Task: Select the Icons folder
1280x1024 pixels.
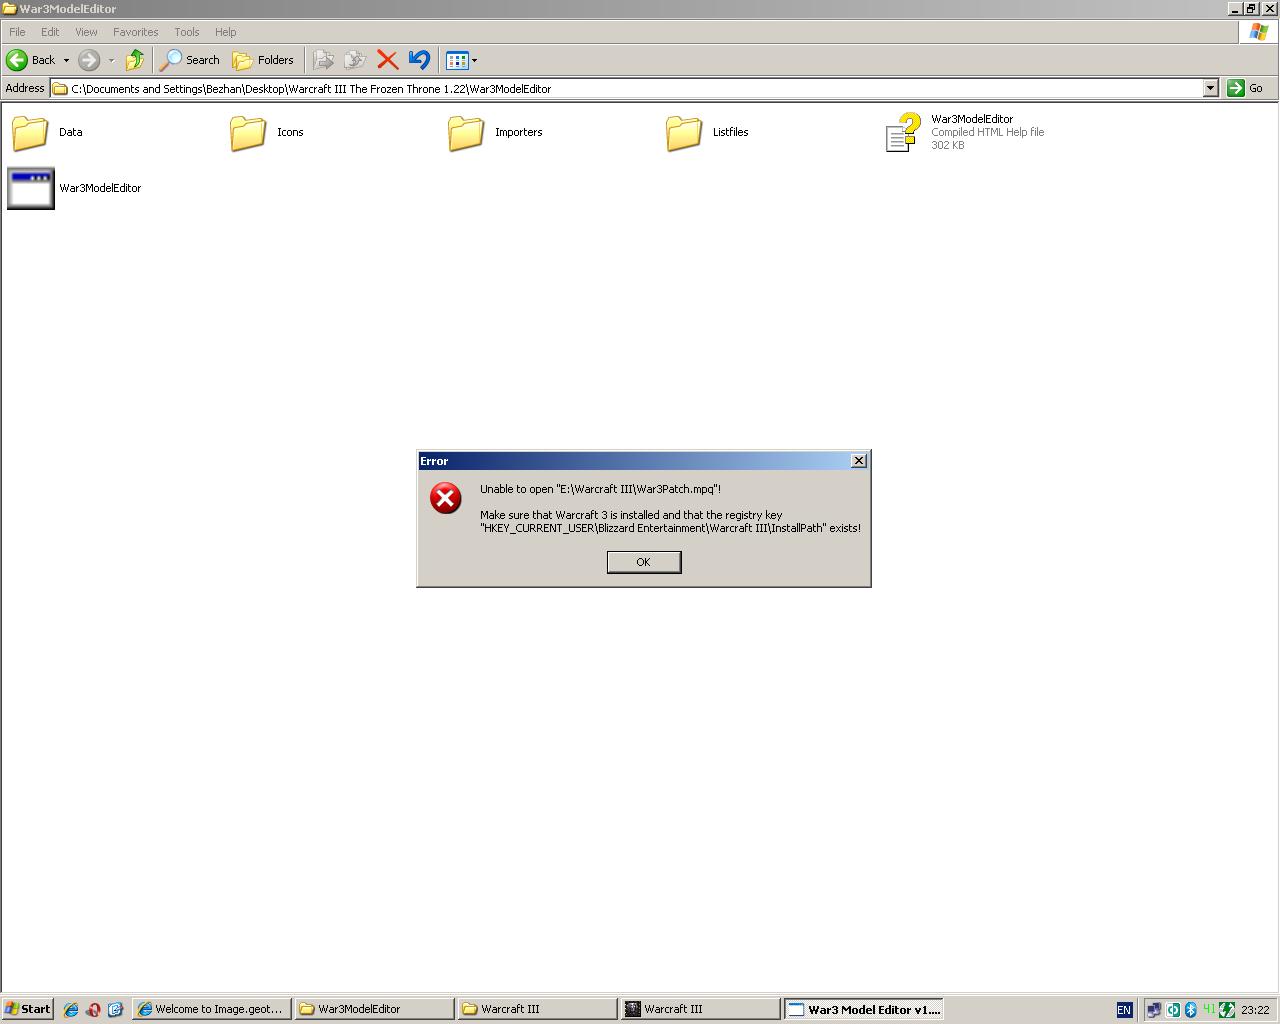Action: tap(249, 132)
